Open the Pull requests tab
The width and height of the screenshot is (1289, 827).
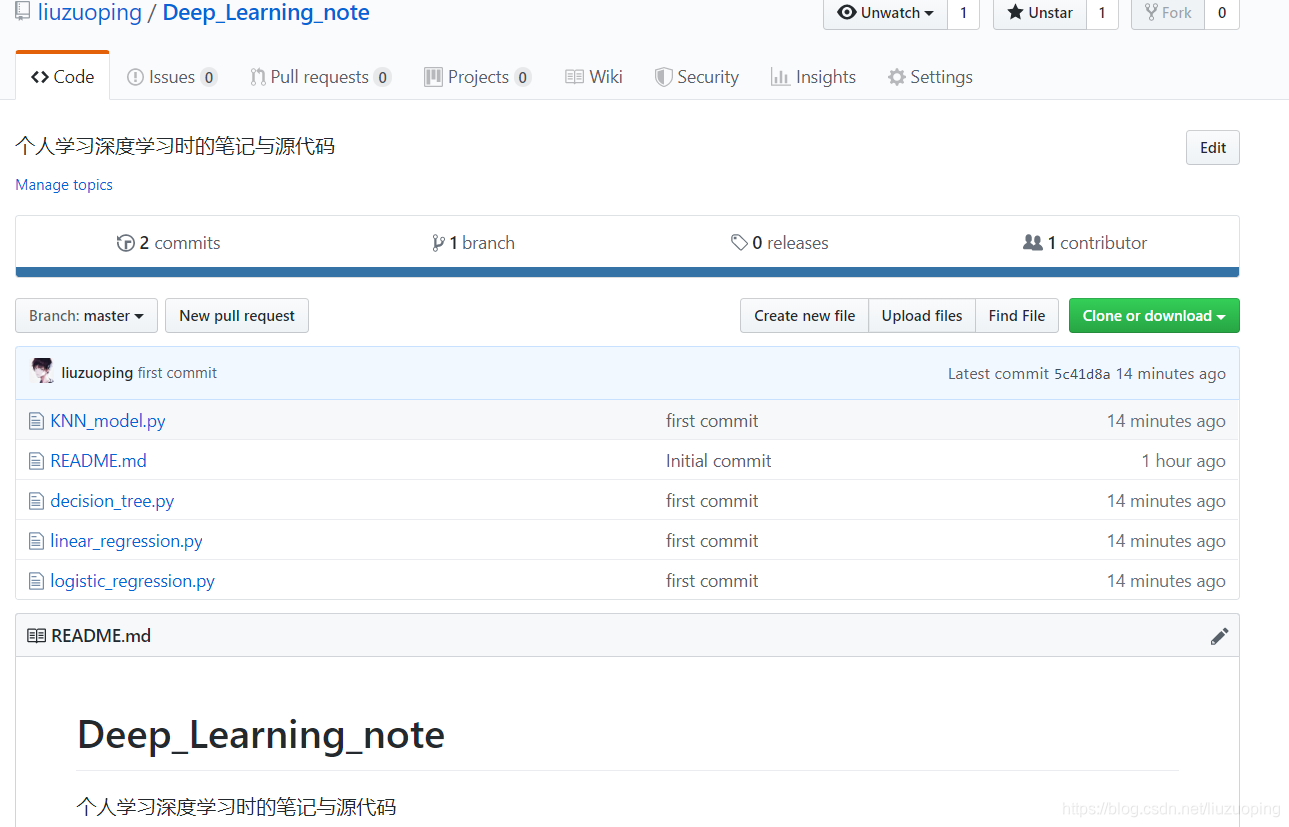coord(320,77)
